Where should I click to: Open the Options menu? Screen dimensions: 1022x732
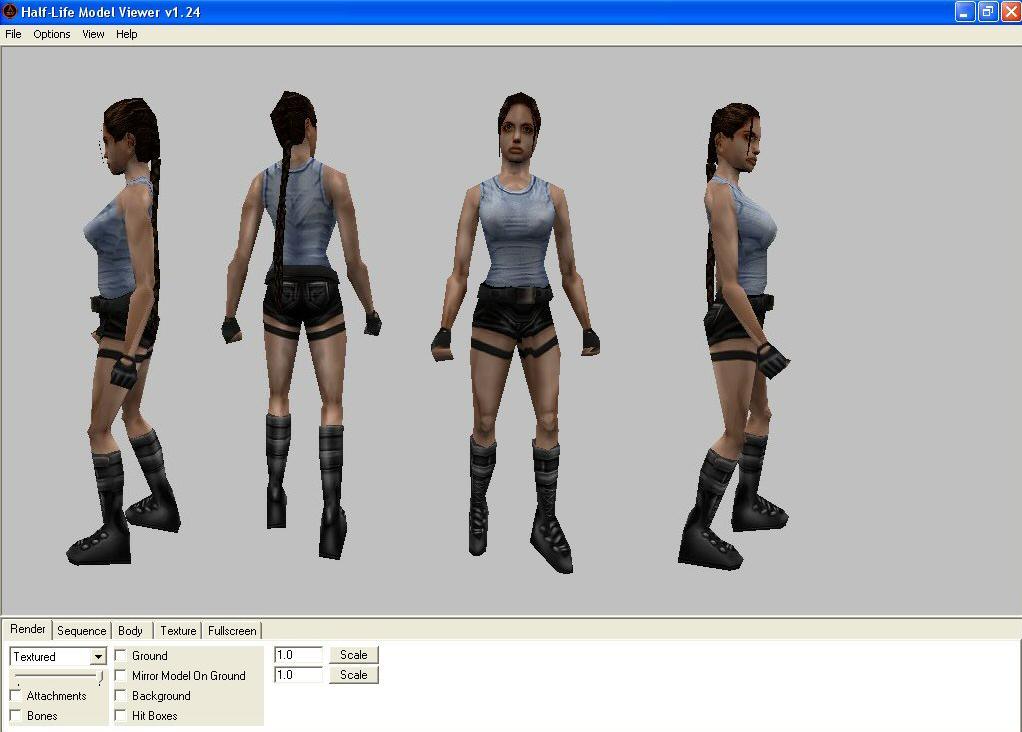pyautogui.click(x=51, y=34)
